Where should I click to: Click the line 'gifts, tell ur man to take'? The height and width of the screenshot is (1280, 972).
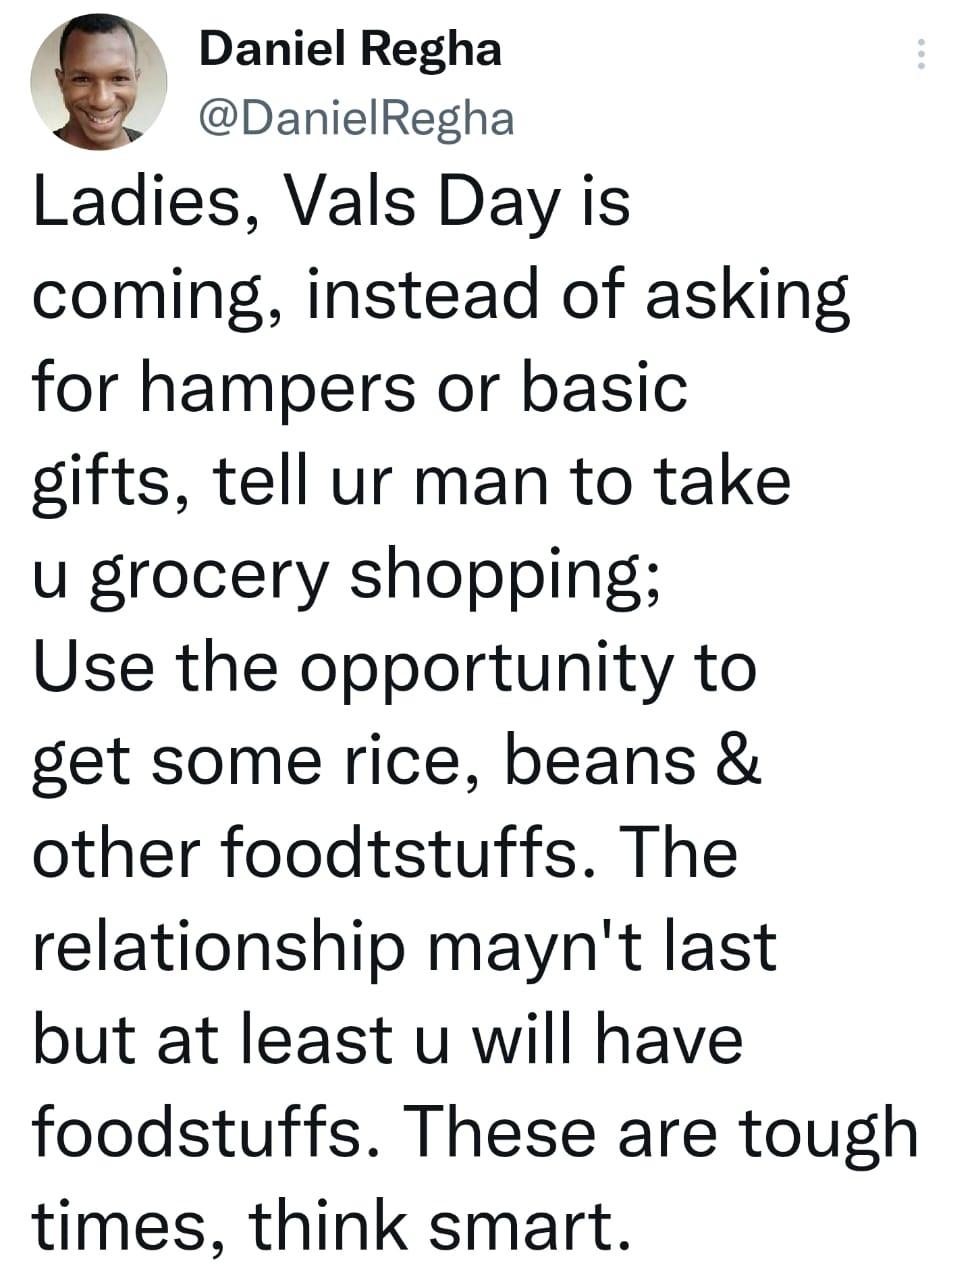[411, 482]
